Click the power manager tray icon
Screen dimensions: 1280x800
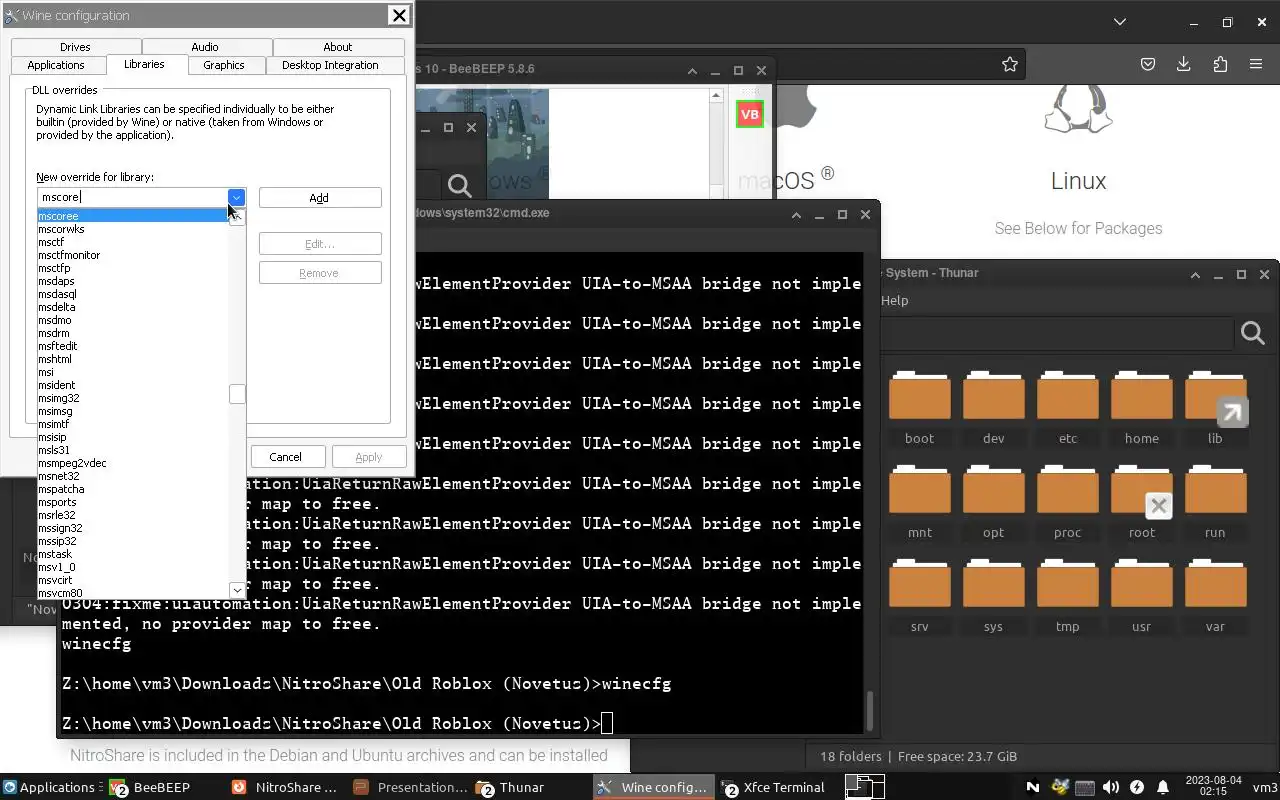[1136, 787]
